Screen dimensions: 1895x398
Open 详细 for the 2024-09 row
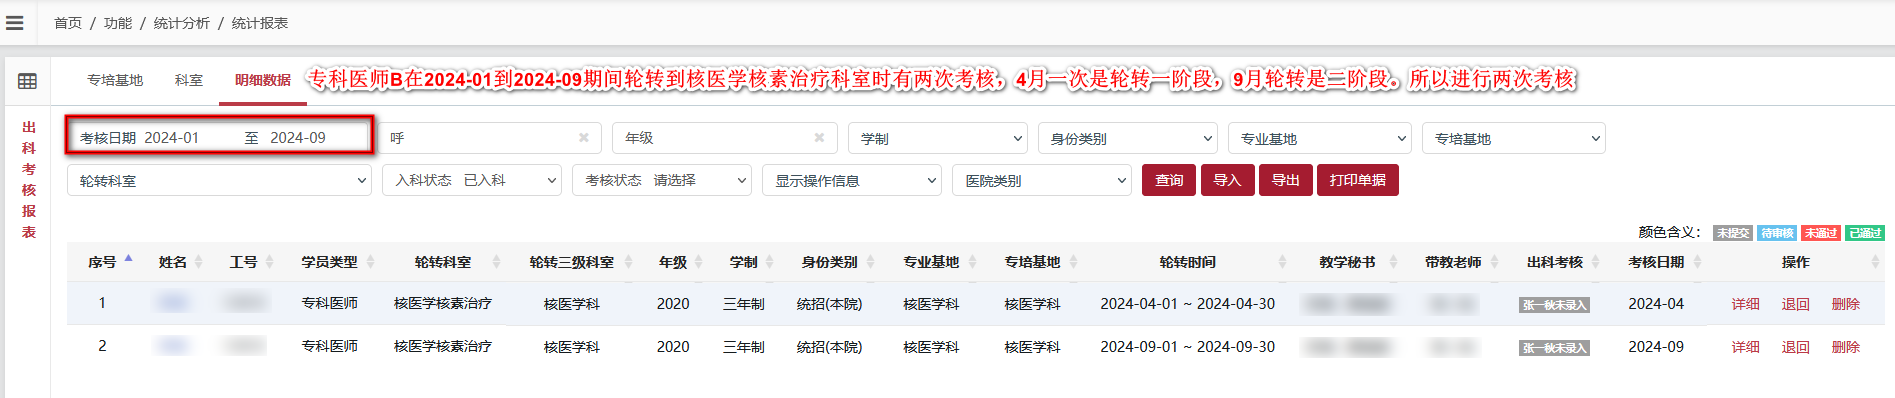click(x=1746, y=347)
